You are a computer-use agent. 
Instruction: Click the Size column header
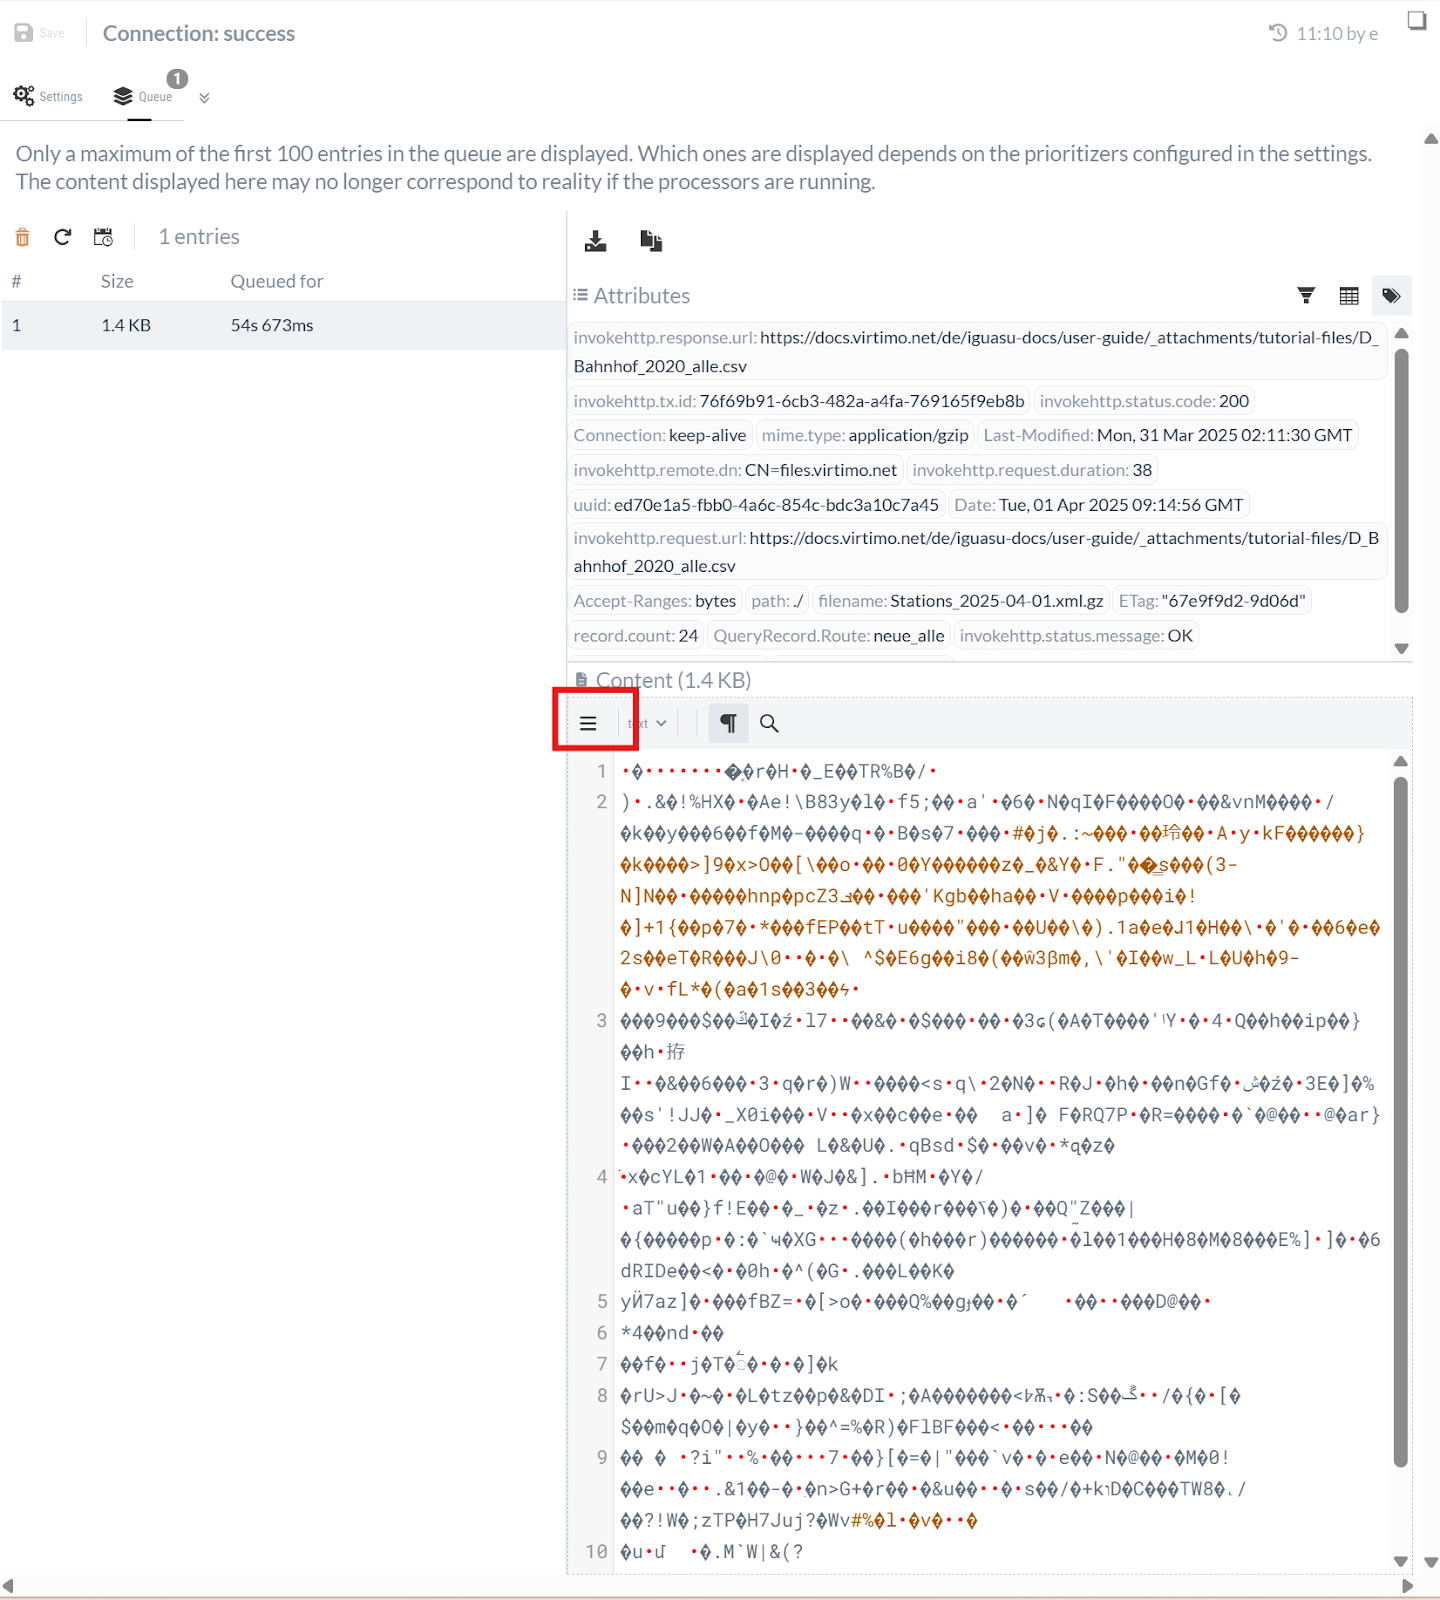coord(117,281)
